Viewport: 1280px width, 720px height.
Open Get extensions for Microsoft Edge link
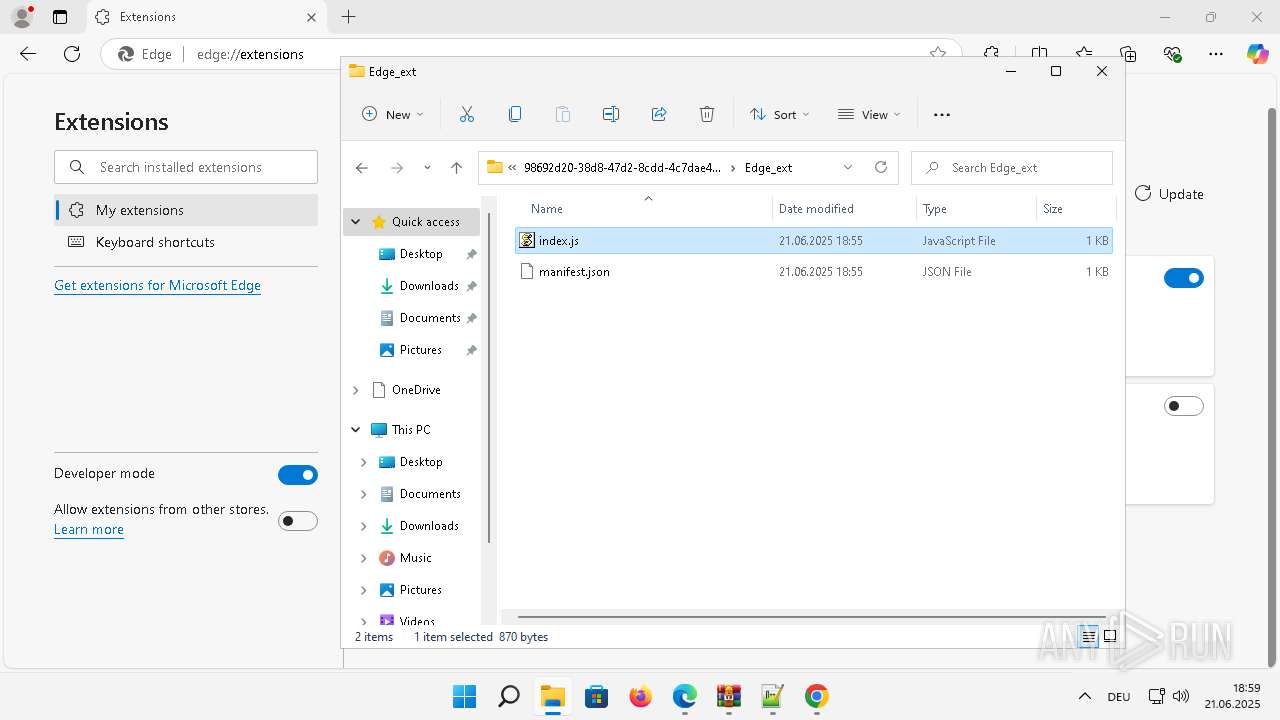click(x=157, y=285)
